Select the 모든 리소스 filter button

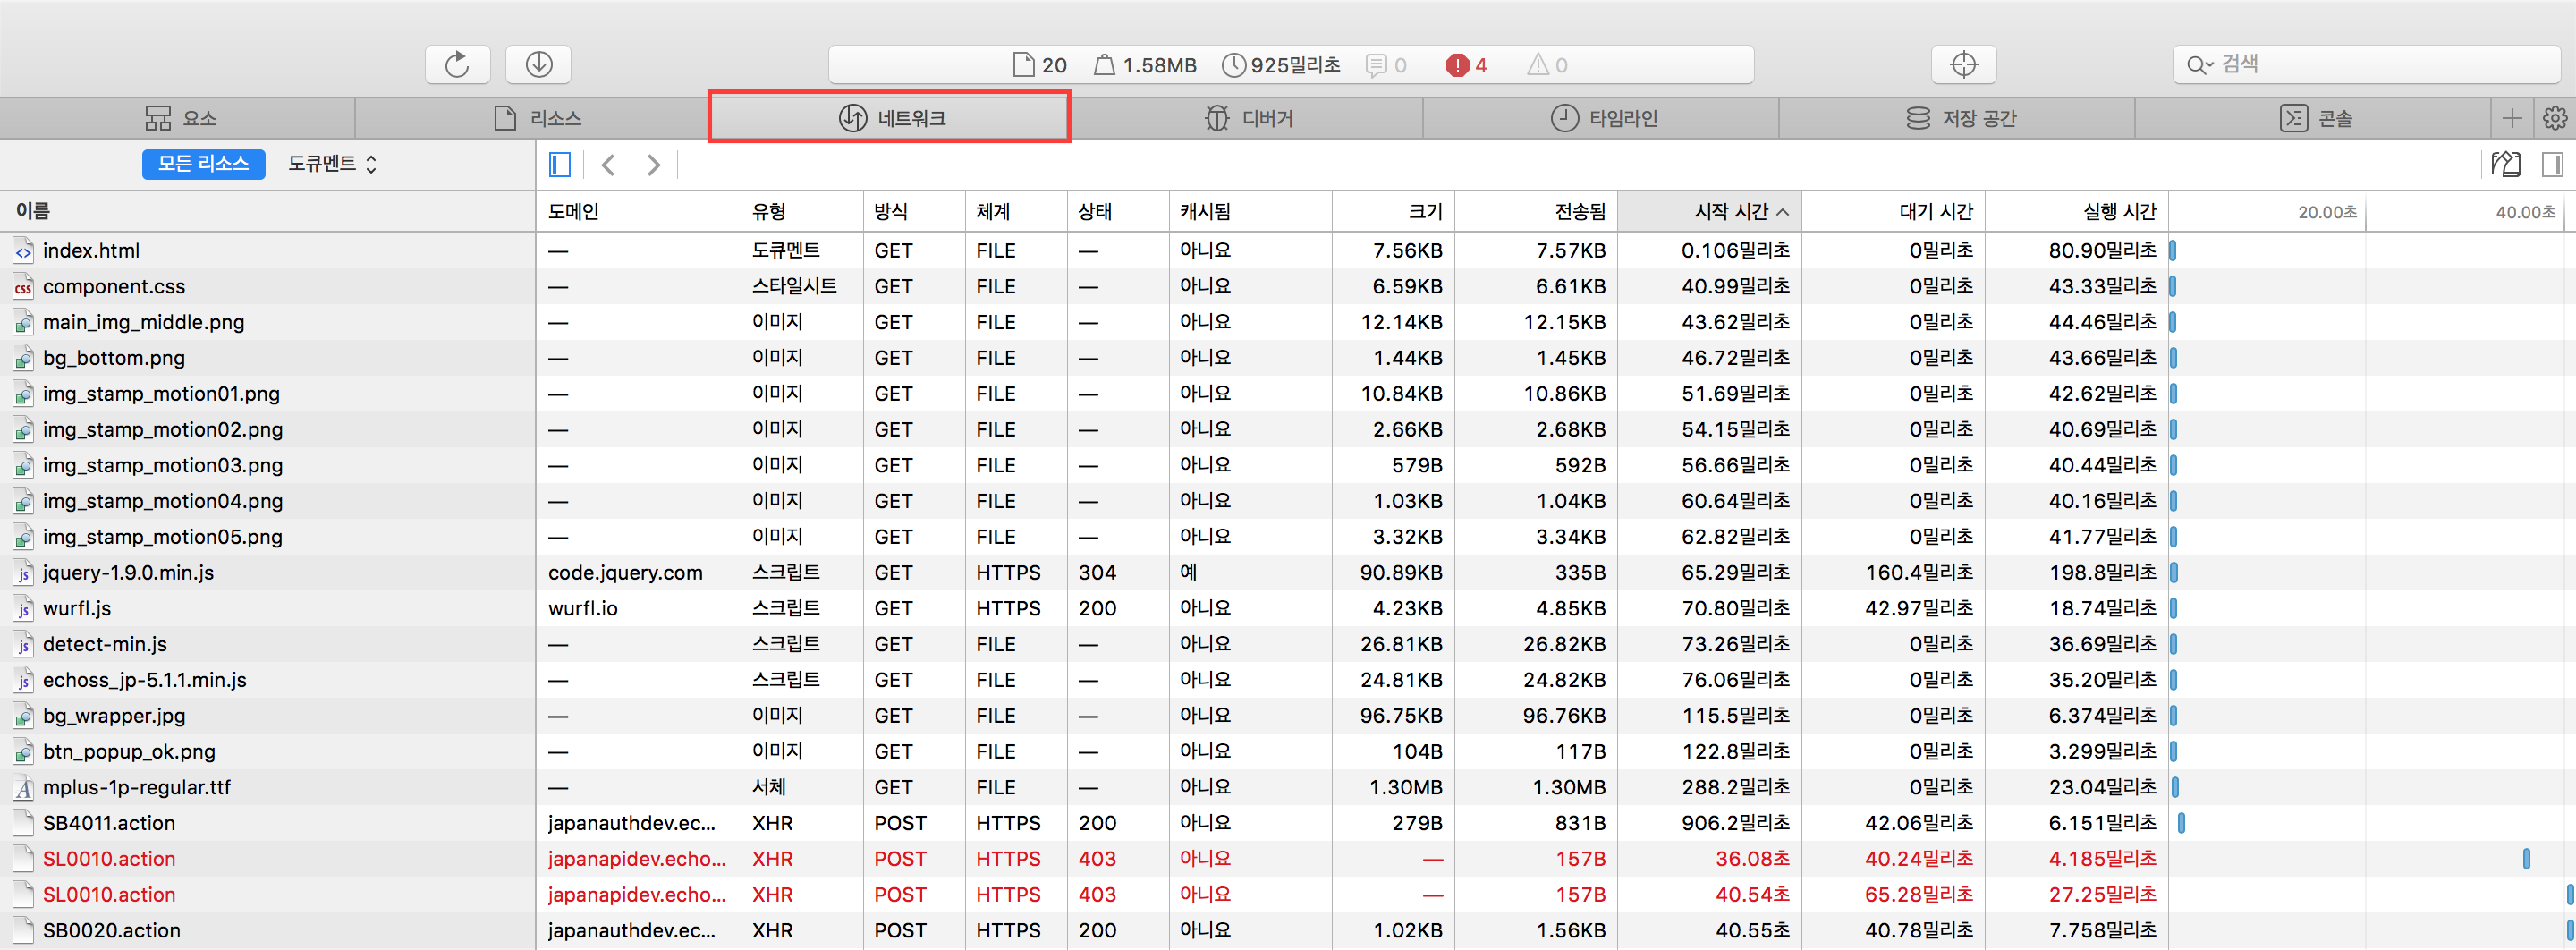[203, 164]
